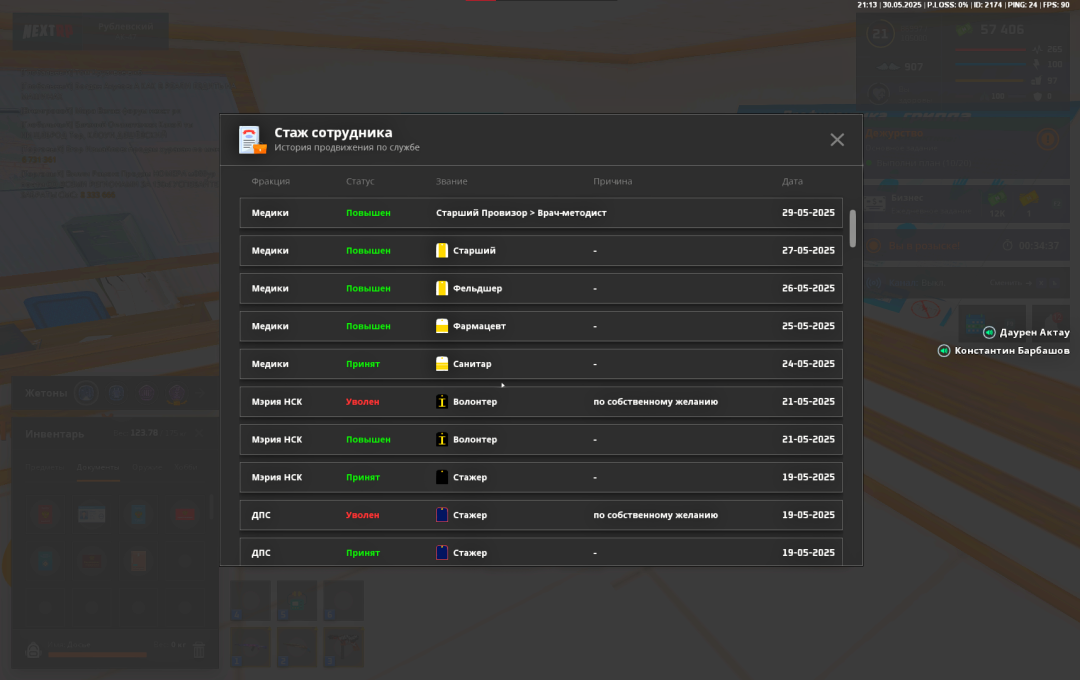This screenshot has width=1080, height=680.
Task: Click the Фракция column header
Action: coord(270,182)
